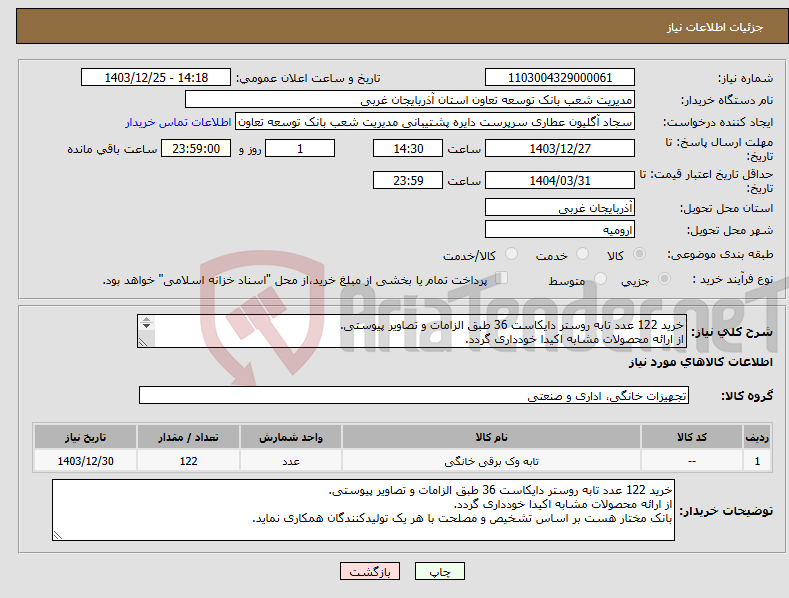Click the توضیحات خریدار text area
The width and height of the screenshot is (789, 598).
pos(363,510)
